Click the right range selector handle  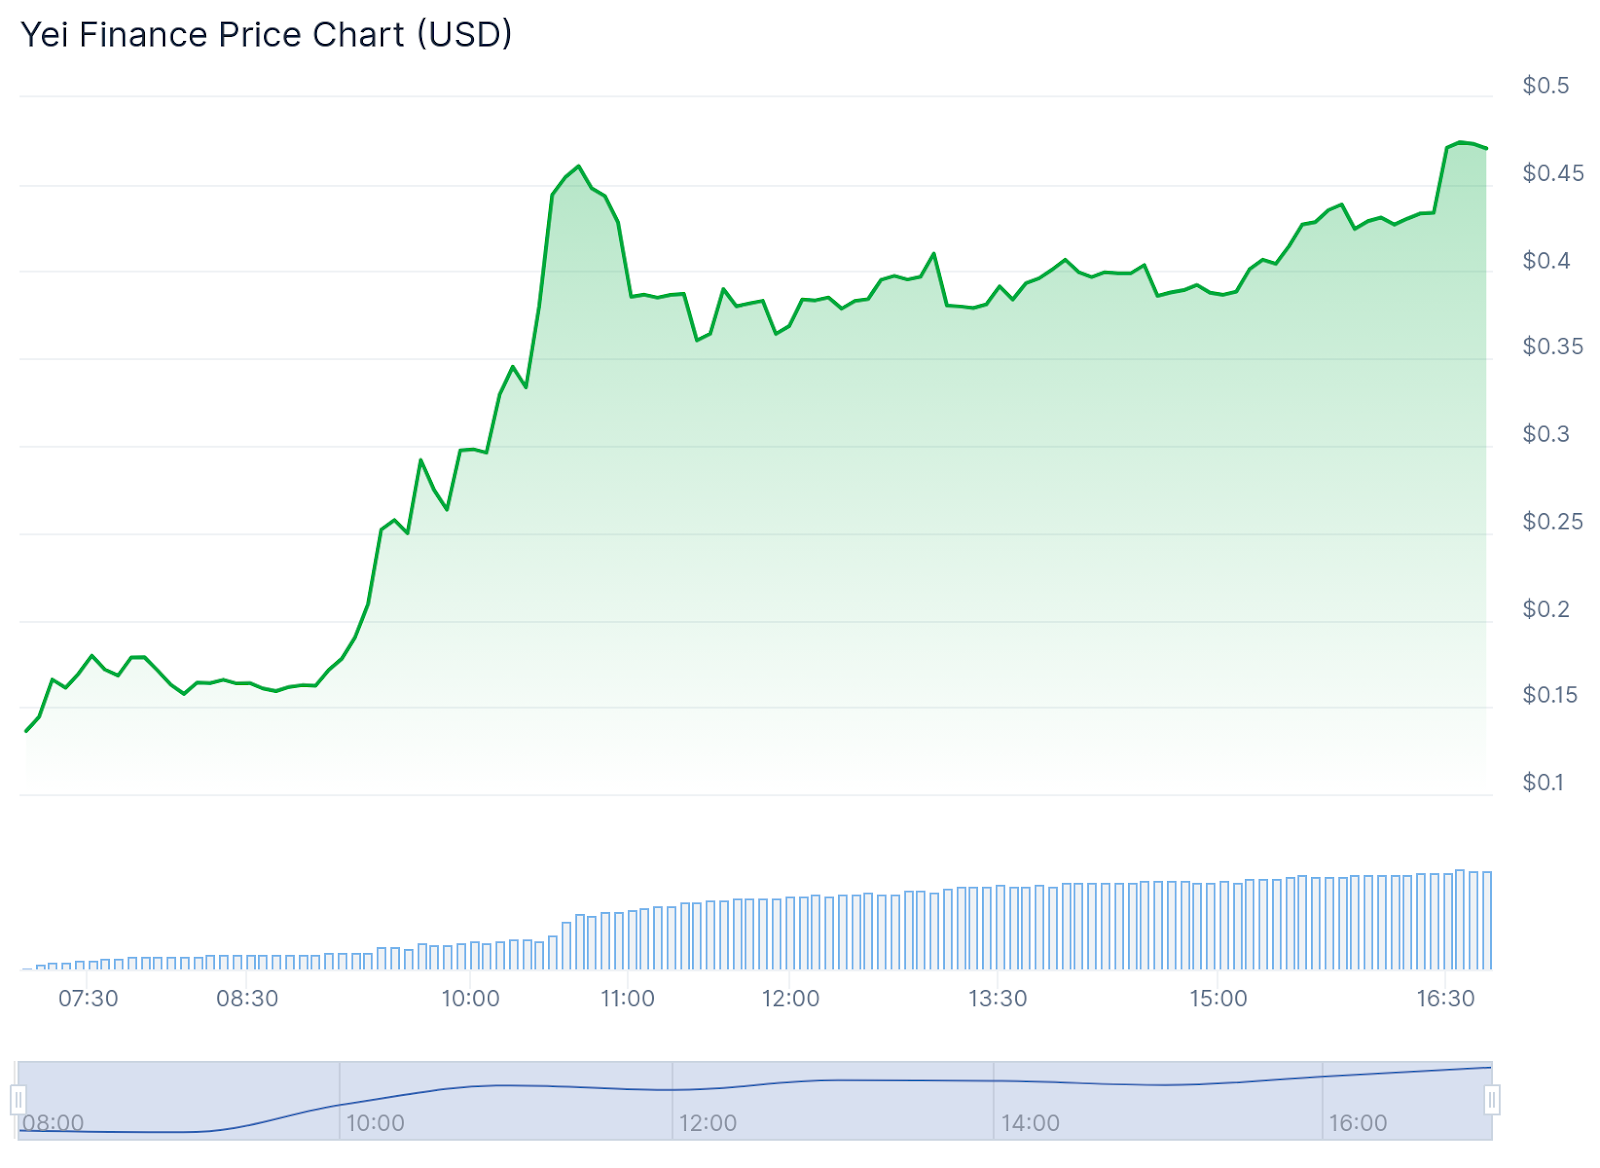(1492, 1100)
